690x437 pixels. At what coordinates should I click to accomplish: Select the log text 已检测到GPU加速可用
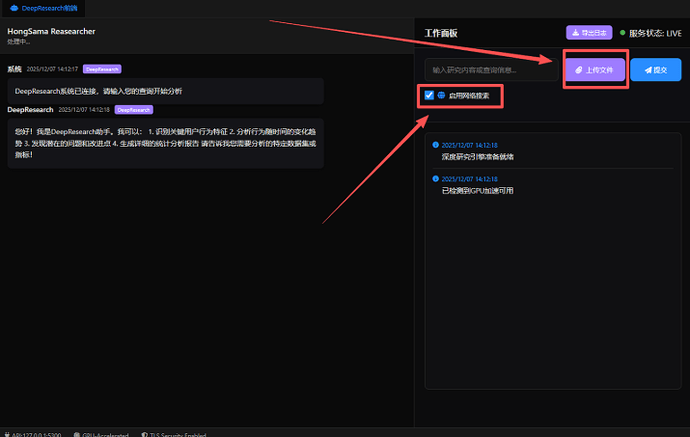(477, 191)
